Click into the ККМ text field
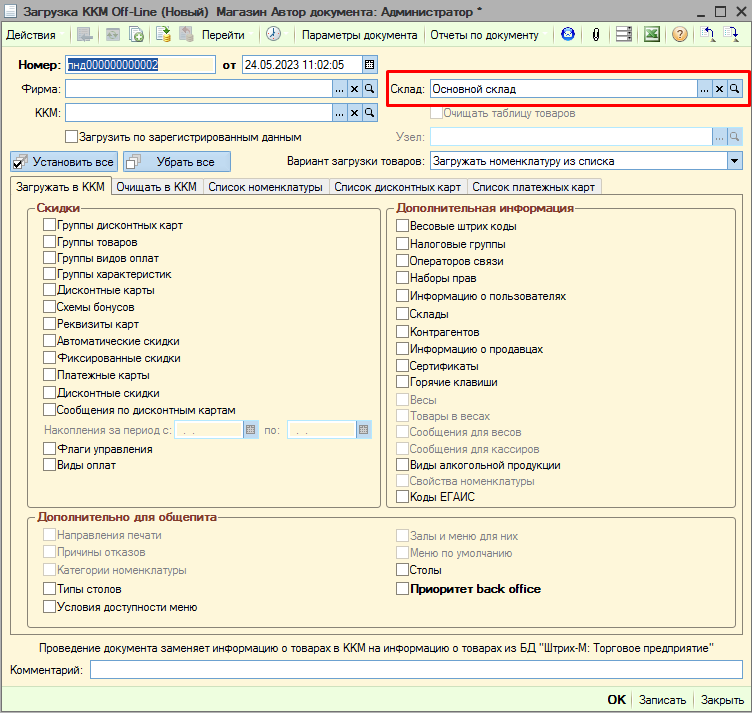Image resolution: width=752 pixels, height=713 pixels. tap(199, 113)
